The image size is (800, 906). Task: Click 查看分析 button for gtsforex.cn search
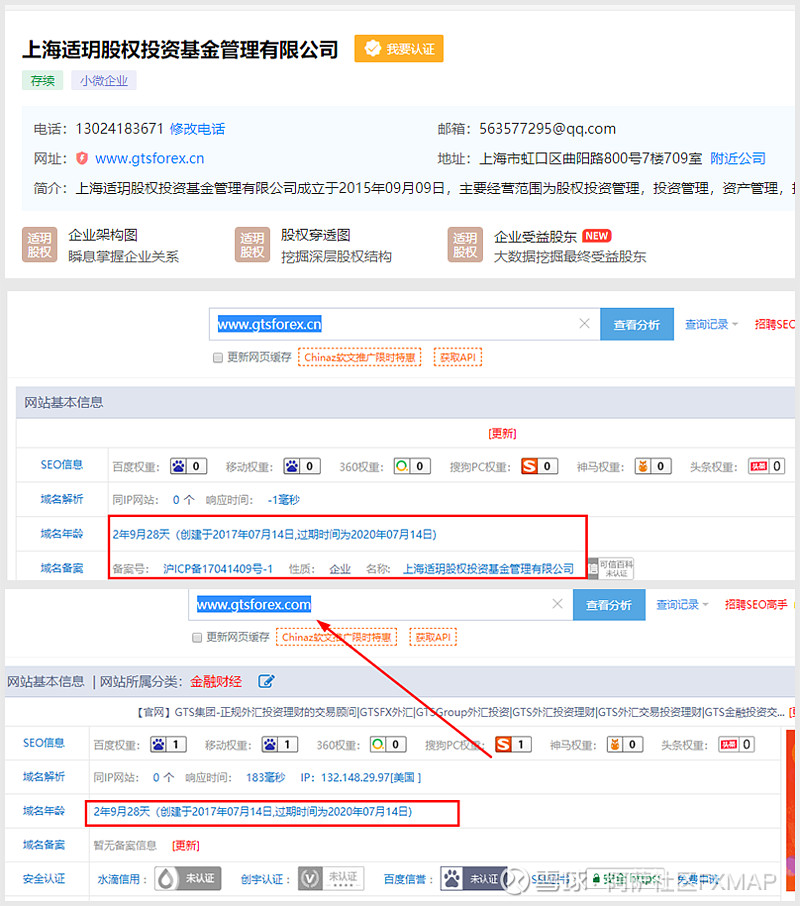pyautogui.click(x=637, y=324)
